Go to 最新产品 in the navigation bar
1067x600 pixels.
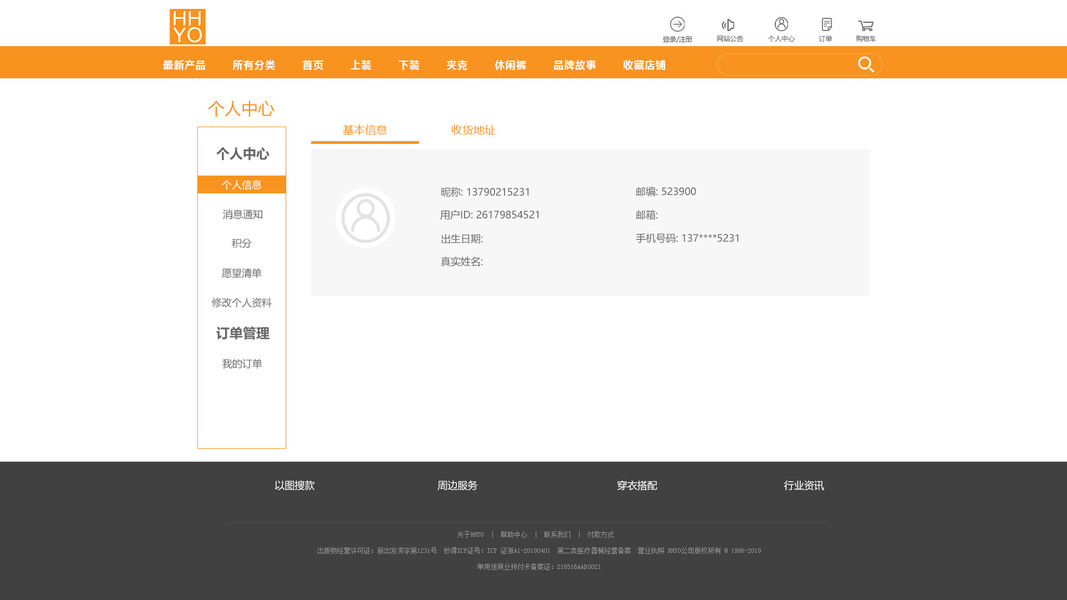point(184,65)
